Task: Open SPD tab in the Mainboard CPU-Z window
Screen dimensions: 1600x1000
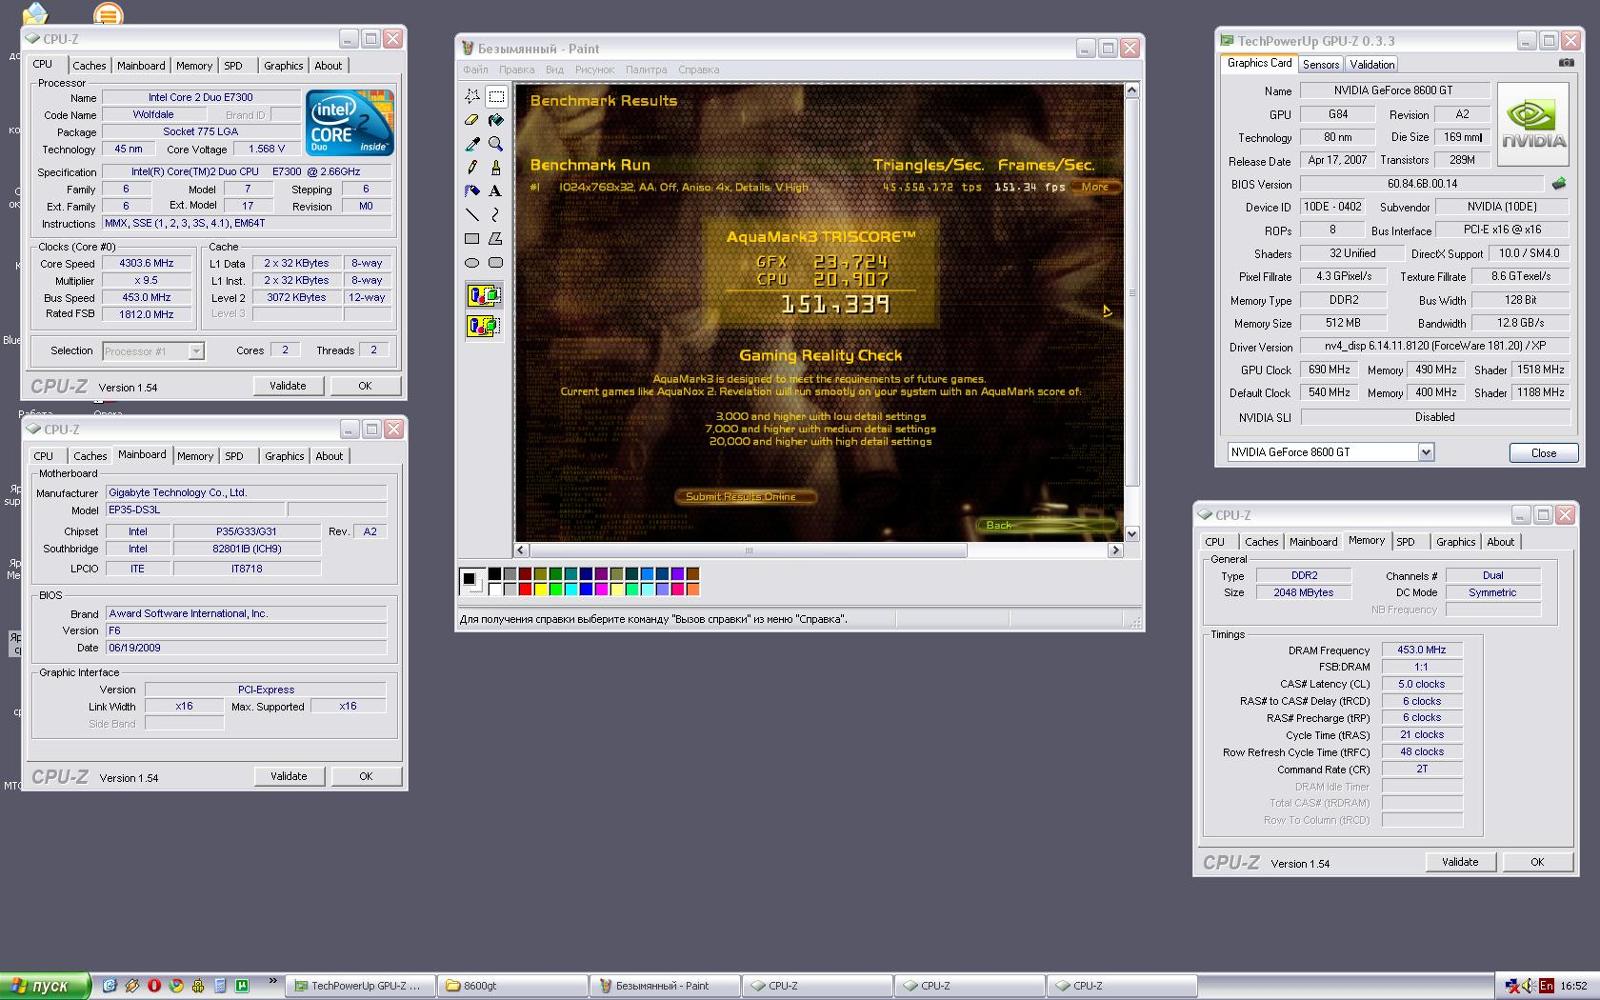Action: 234,456
